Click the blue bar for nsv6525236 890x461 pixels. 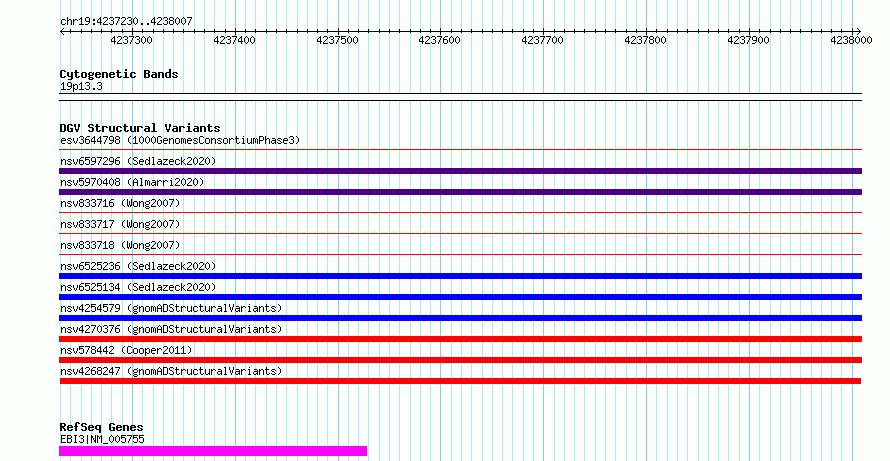(x=460, y=276)
